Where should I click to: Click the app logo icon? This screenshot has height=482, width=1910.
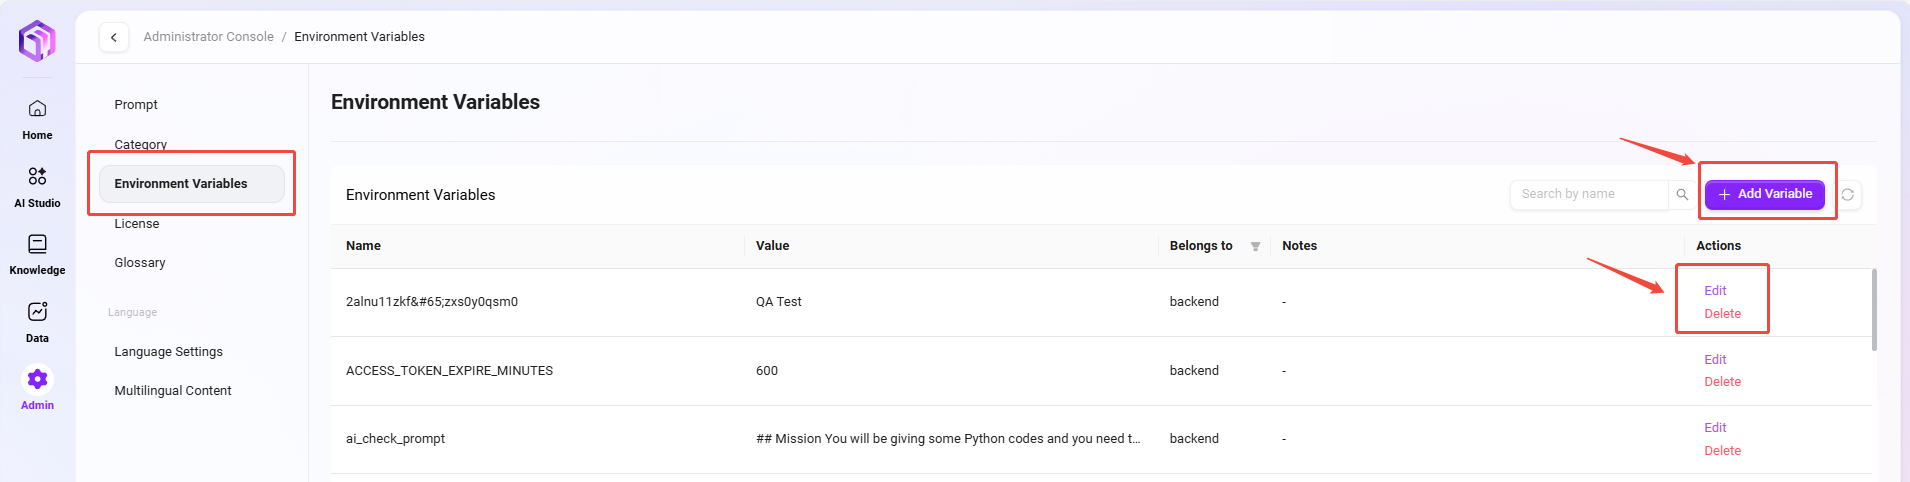tap(37, 41)
